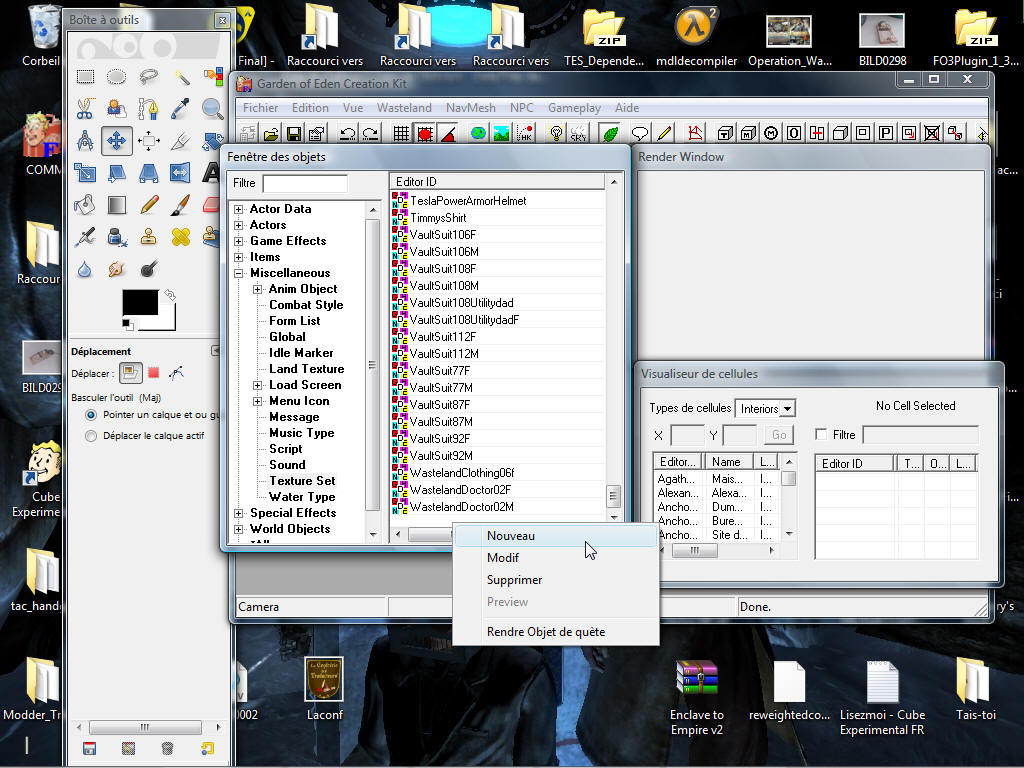The height and width of the screenshot is (768, 1024).
Task: Click the green leaf toolbar icon
Action: click(610, 134)
